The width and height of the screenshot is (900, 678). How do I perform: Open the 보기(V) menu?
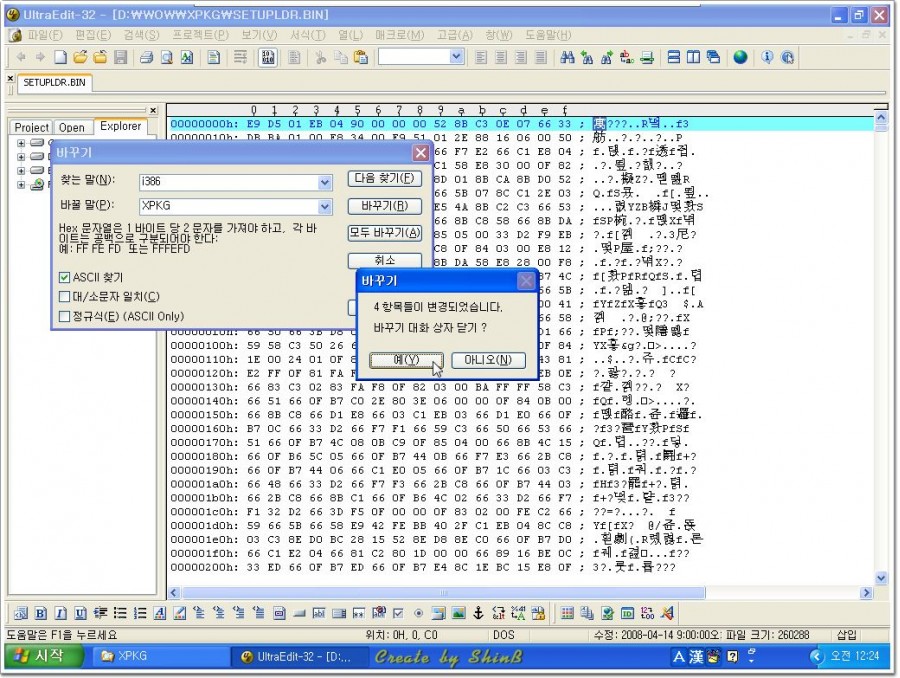259,35
